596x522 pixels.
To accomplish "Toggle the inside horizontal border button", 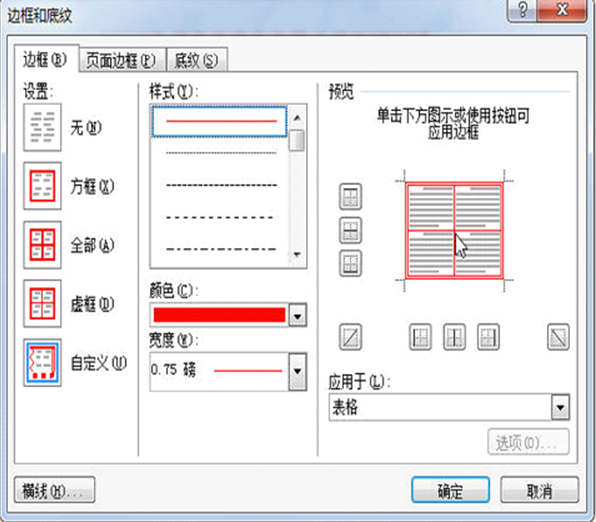I will tap(350, 230).
